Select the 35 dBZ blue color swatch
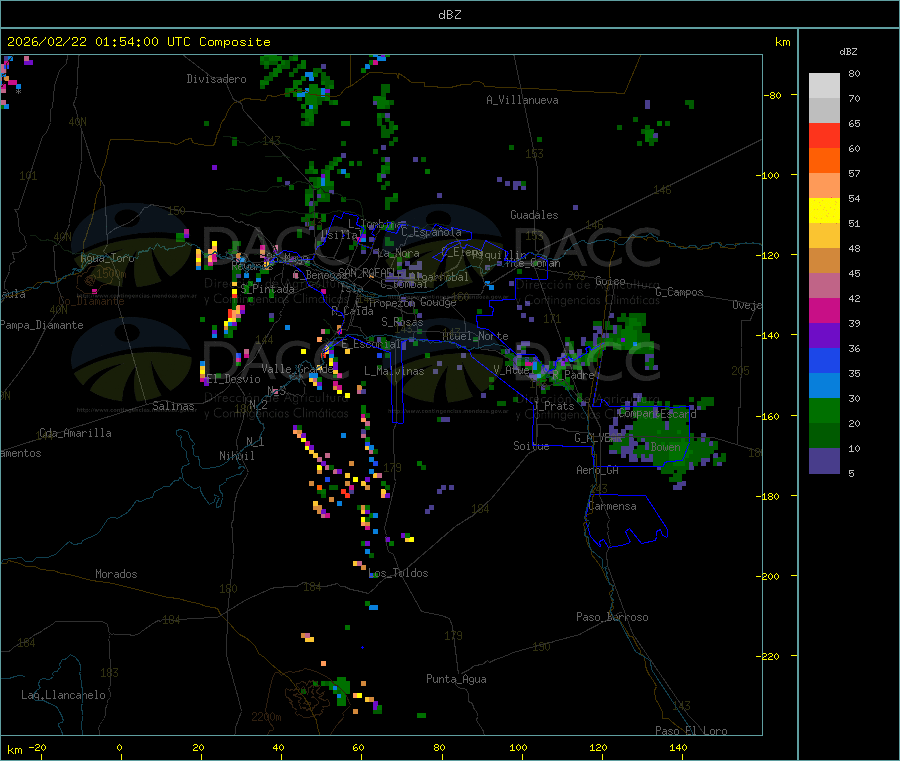 point(824,360)
